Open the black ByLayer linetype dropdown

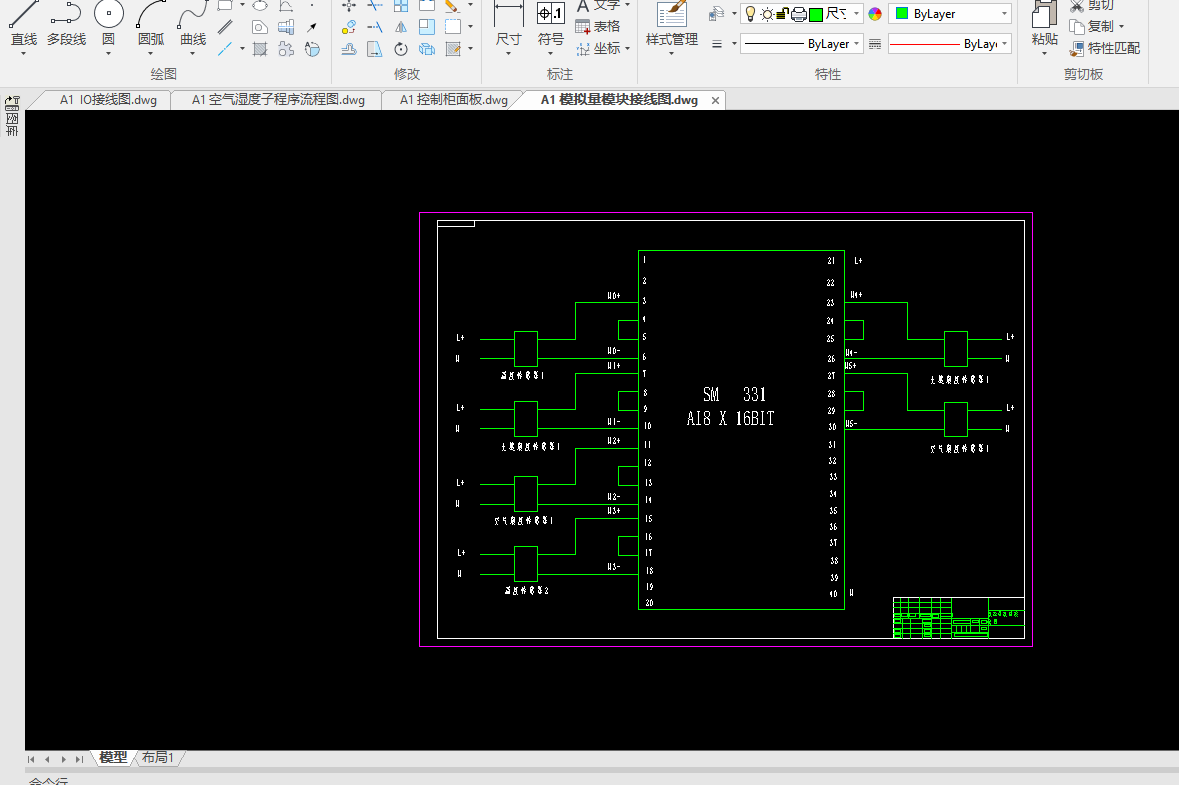pos(802,44)
